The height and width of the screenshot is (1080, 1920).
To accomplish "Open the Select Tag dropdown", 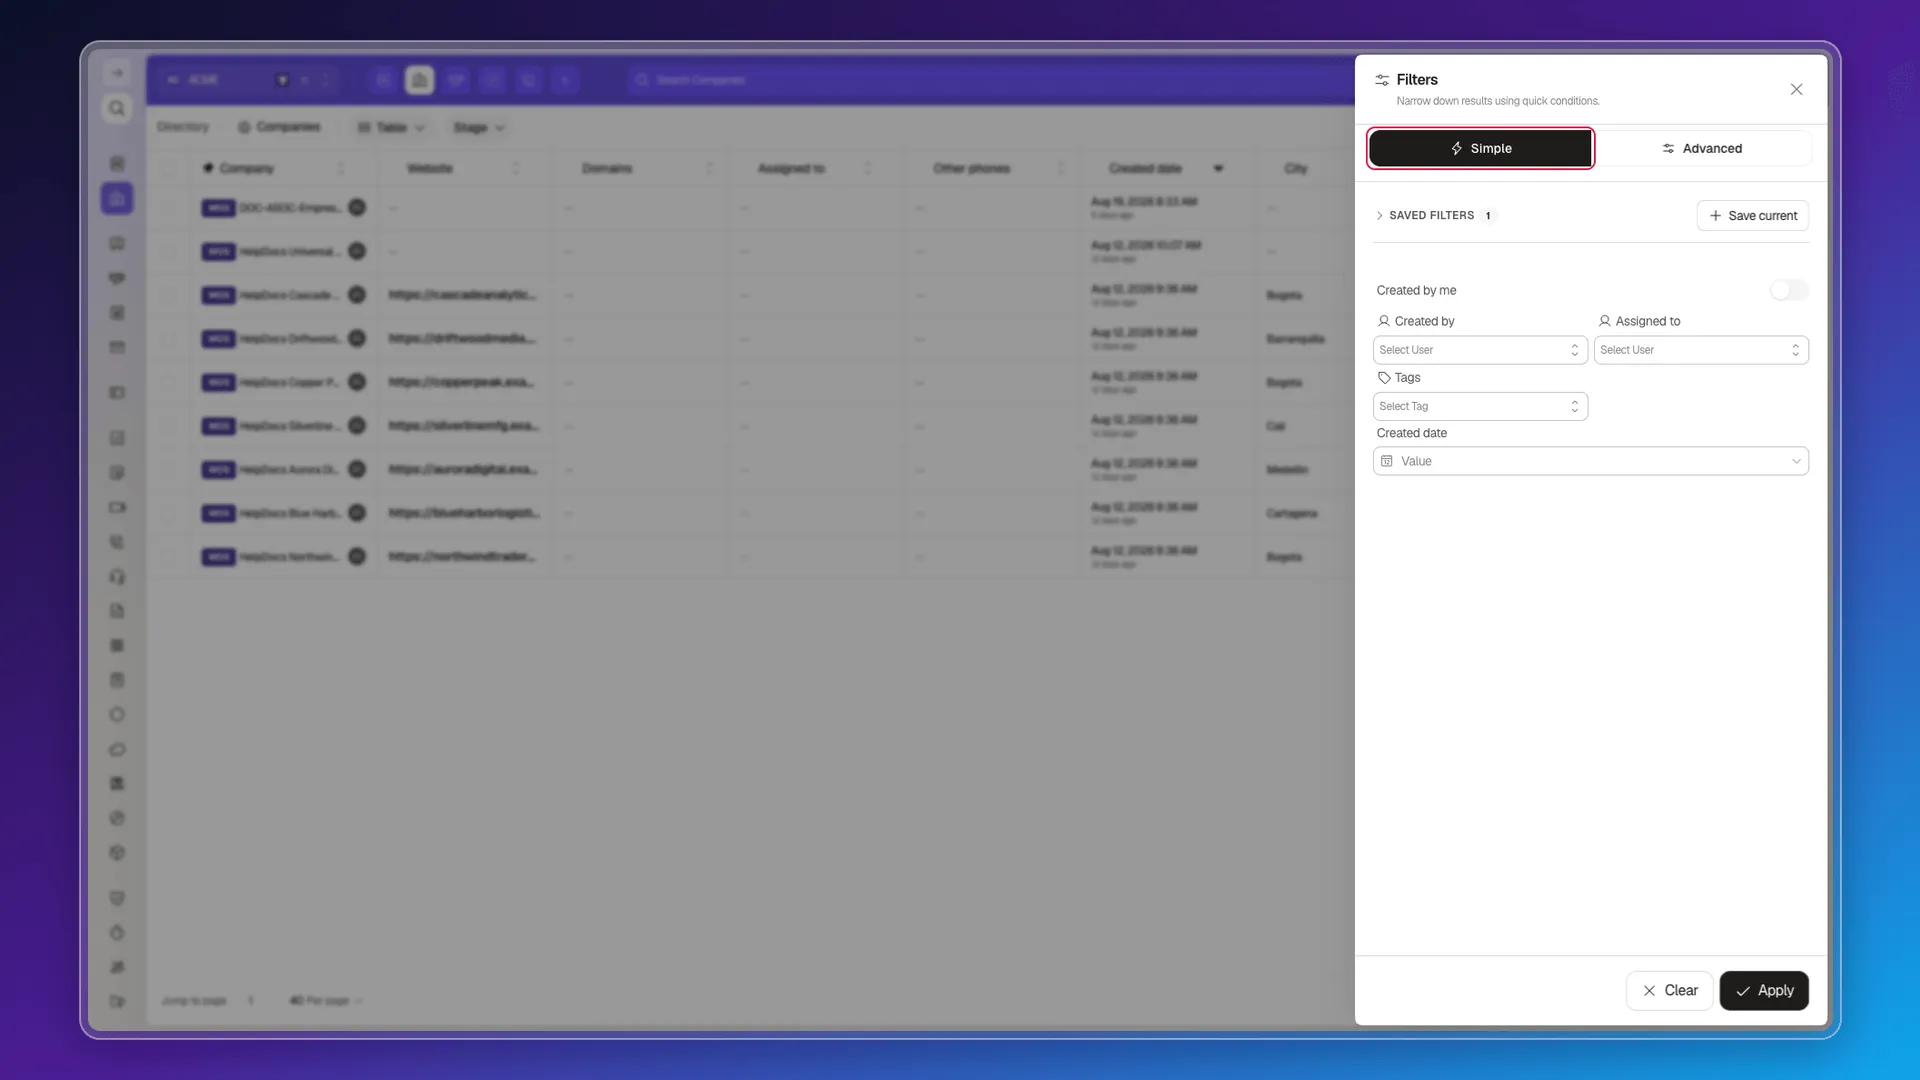I will coord(1480,406).
